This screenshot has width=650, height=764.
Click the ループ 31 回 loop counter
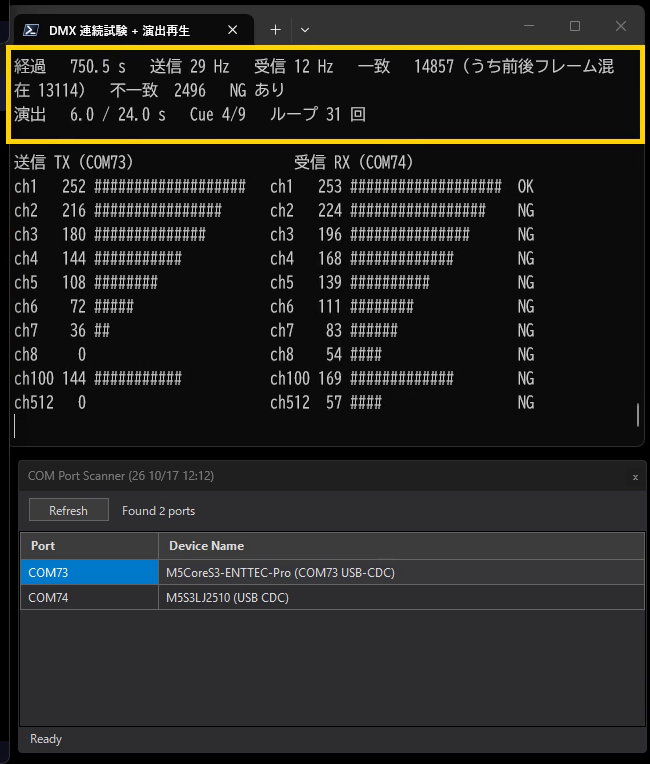point(318,115)
